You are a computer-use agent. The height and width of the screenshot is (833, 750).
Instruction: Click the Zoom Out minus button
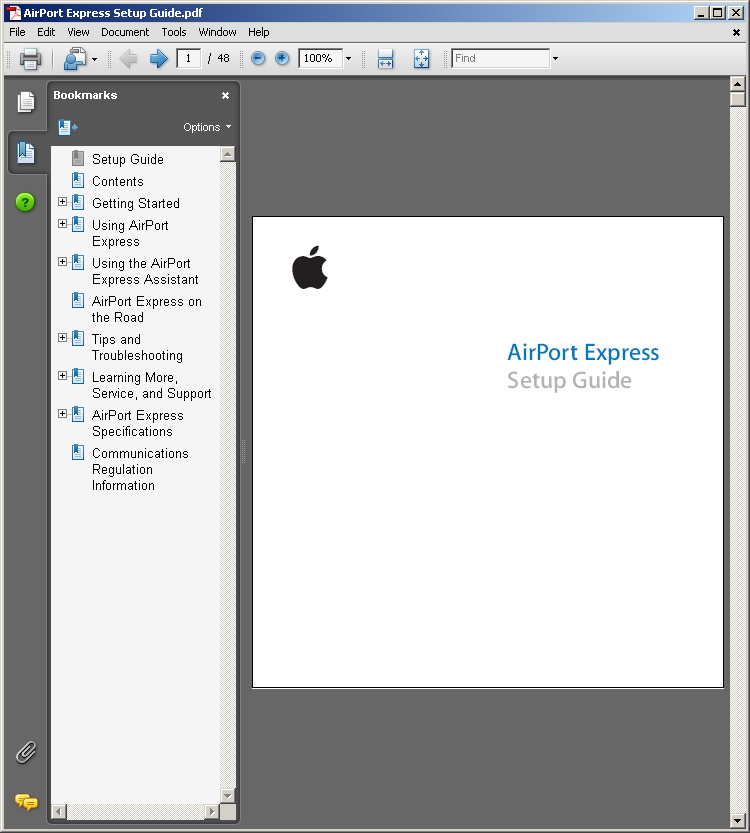[x=258, y=58]
